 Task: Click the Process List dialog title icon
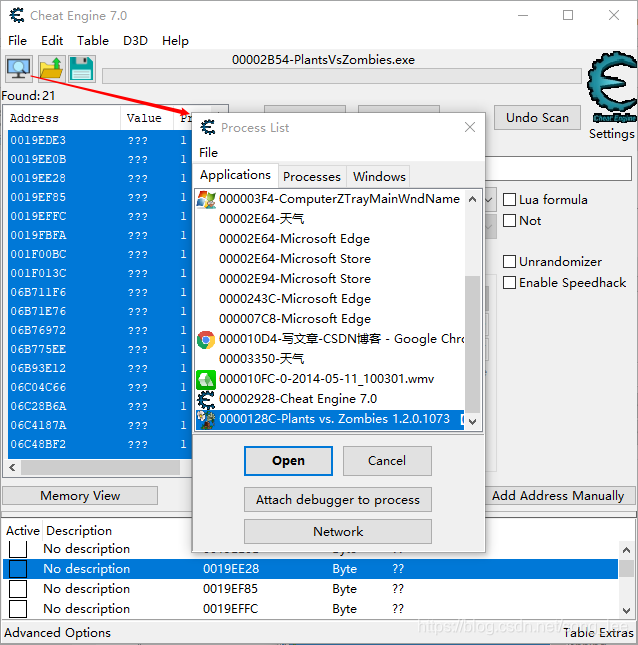208,128
